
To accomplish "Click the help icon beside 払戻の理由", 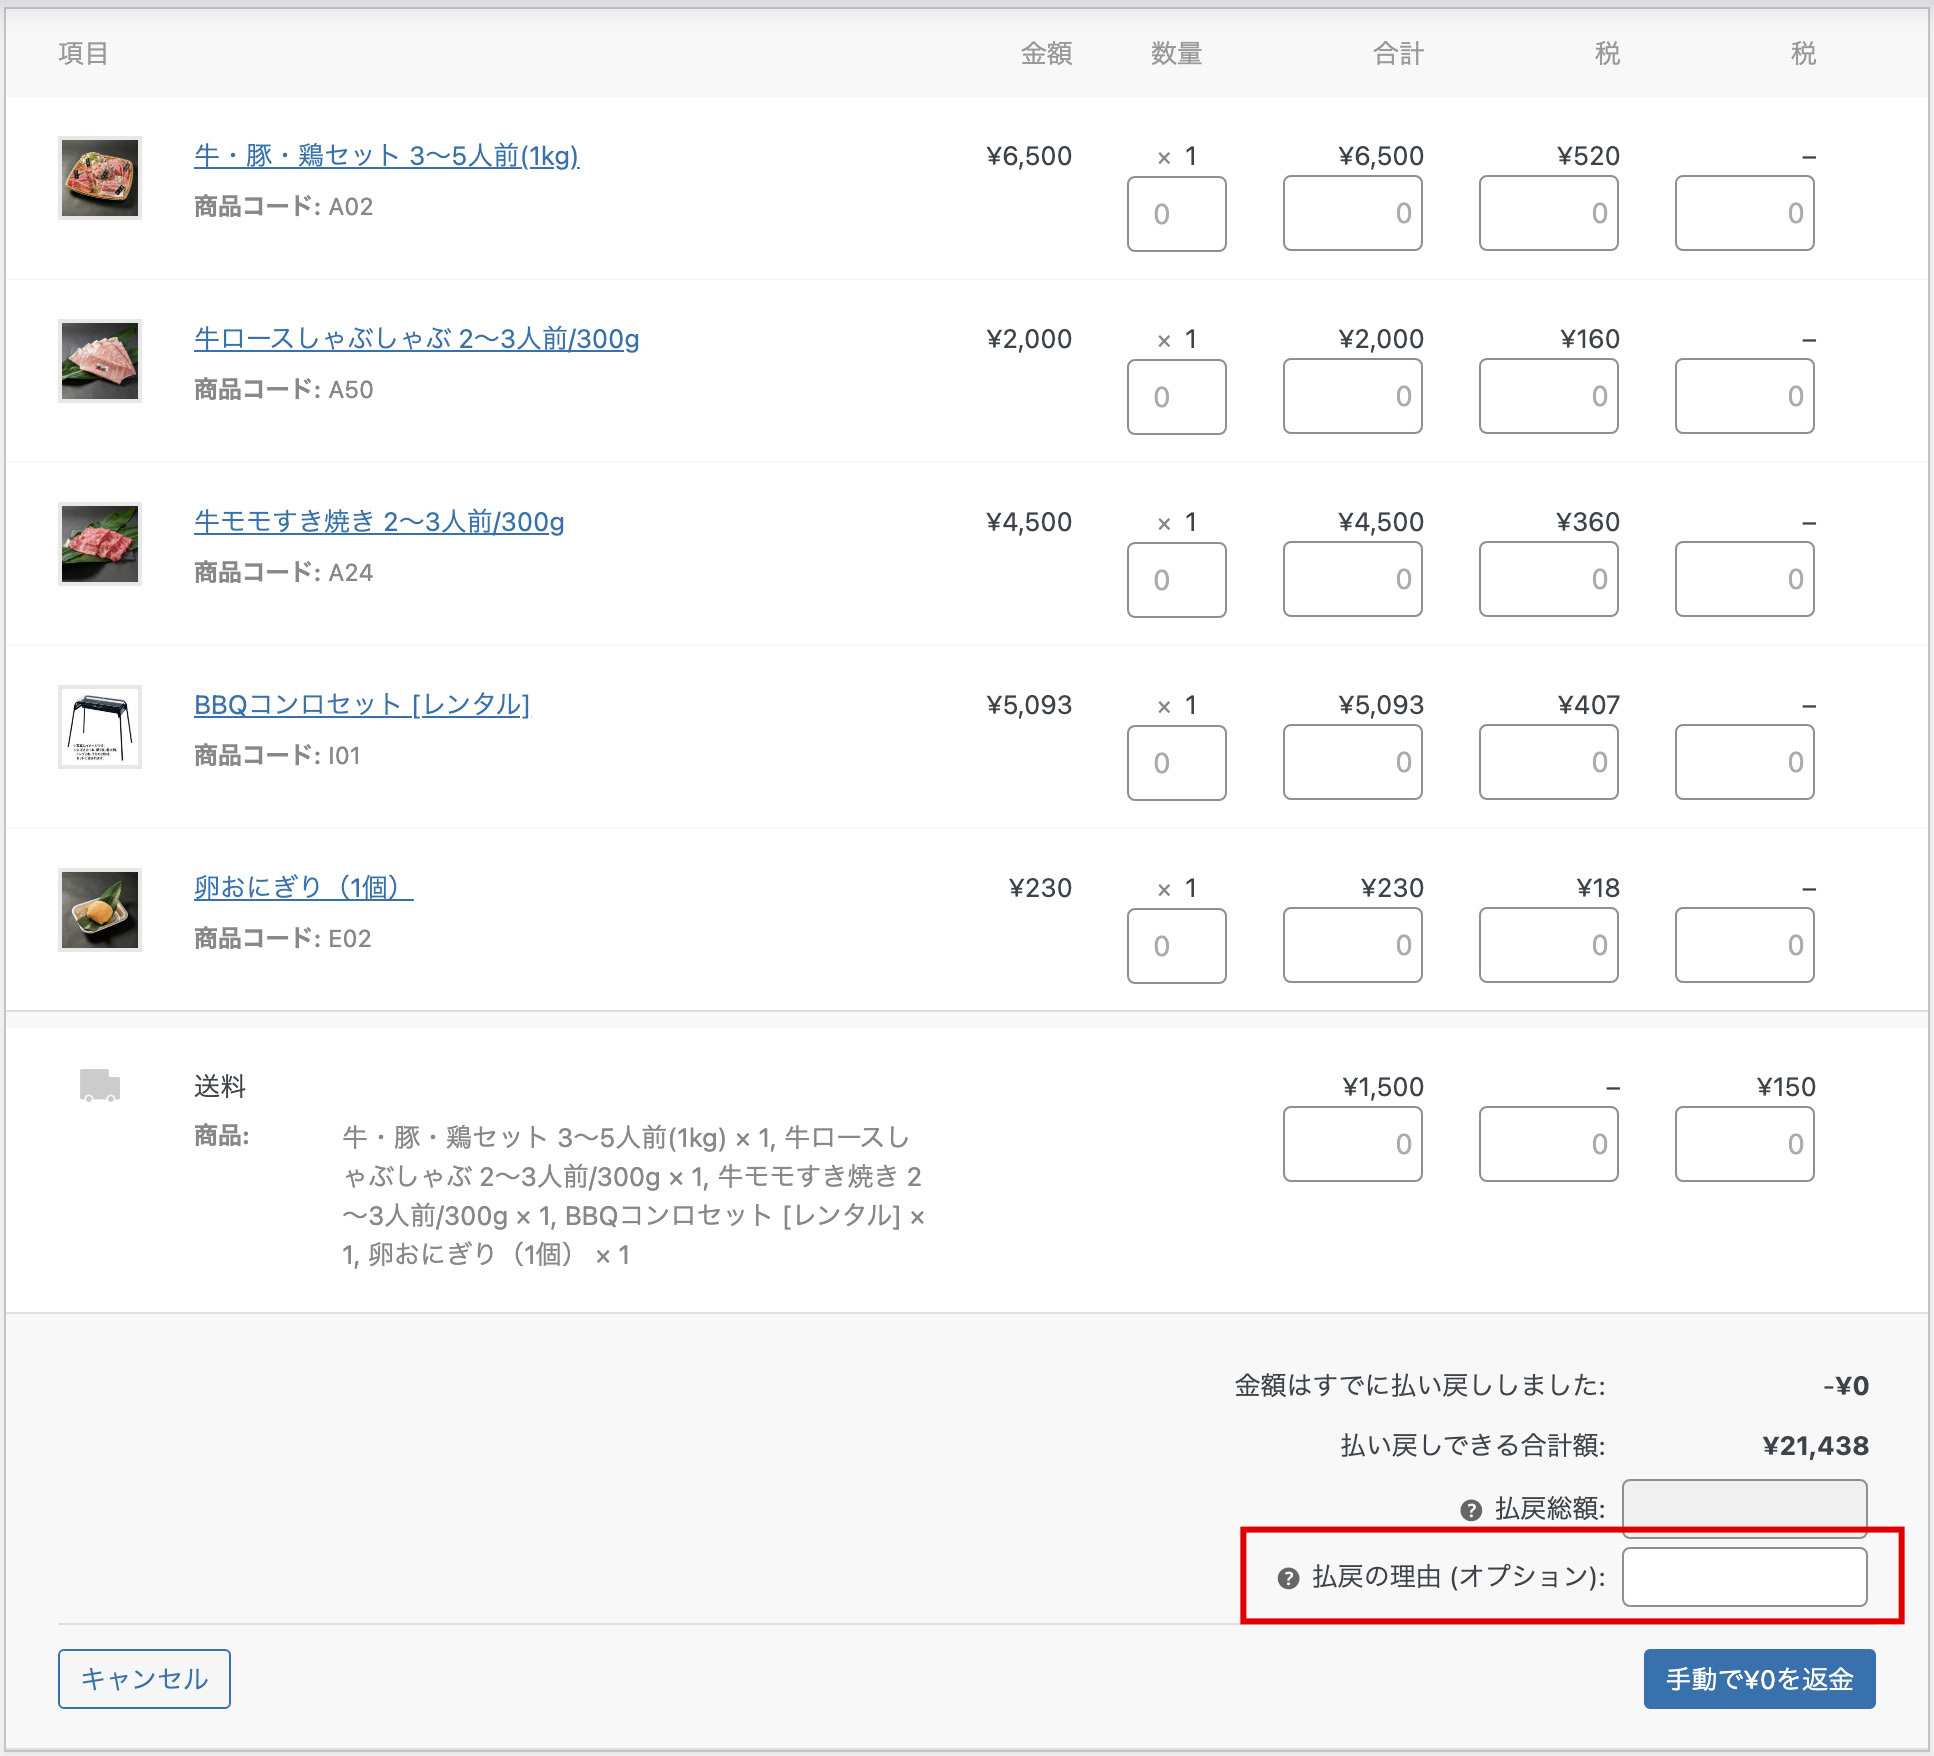I will click(1288, 1578).
